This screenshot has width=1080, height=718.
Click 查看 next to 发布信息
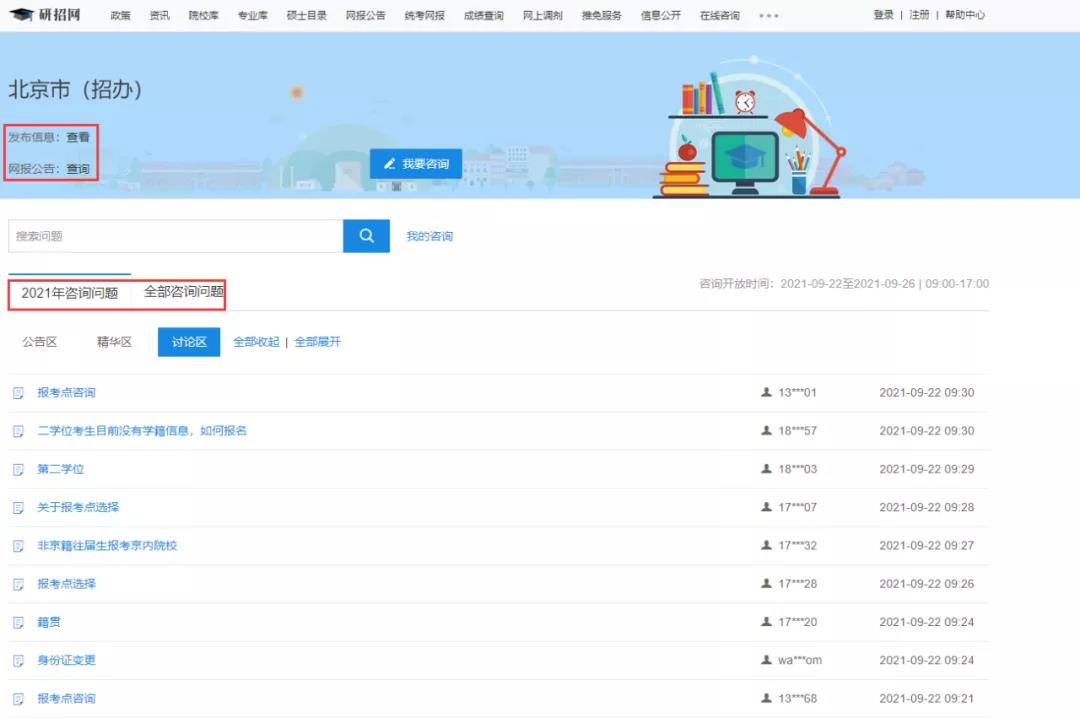click(x=78, y=137)
